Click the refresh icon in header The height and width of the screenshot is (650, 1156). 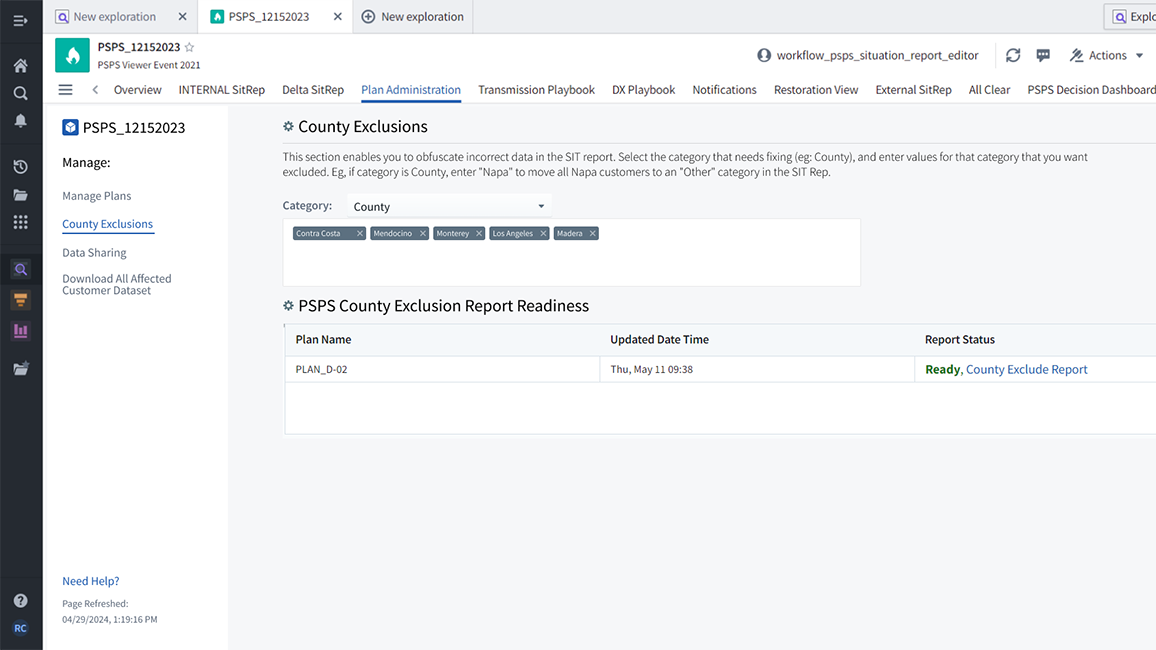click(x=1013, y=56)
